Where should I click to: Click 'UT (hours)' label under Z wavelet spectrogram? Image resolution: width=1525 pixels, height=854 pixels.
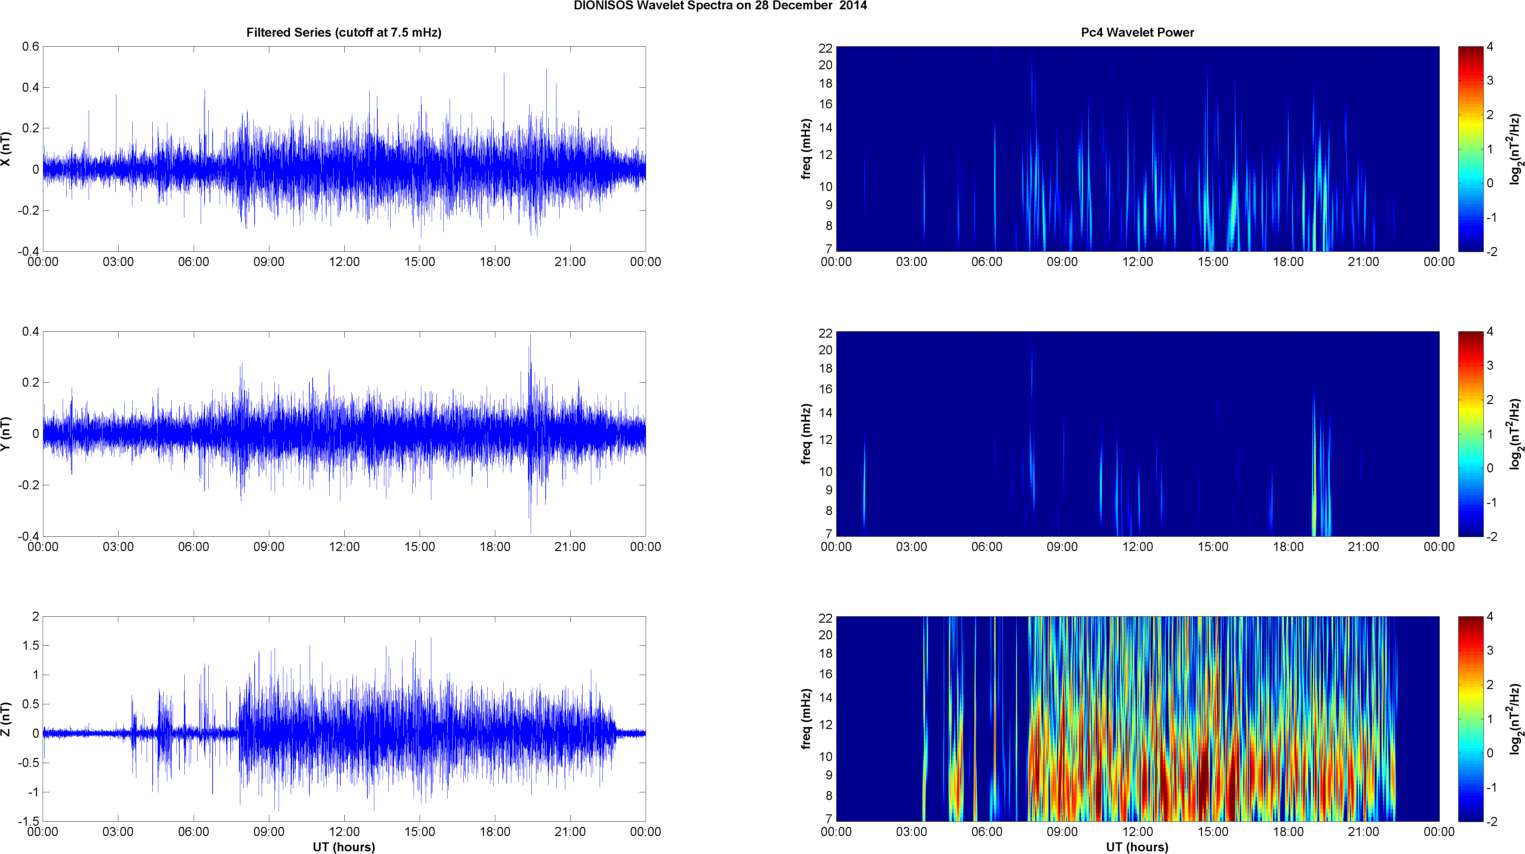click(1137, 847)
